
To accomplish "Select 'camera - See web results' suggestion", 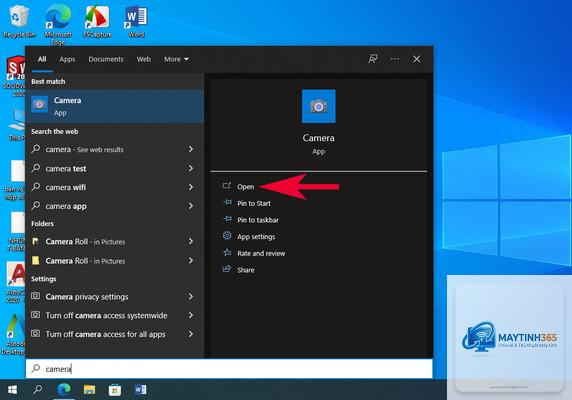I will [x=115, y=149].
